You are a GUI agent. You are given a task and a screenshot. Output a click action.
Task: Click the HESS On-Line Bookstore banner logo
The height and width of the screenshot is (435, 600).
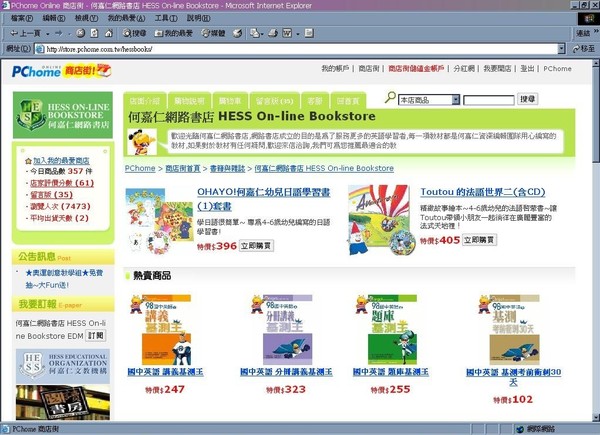pyautogui.click(x=63, y=115)
